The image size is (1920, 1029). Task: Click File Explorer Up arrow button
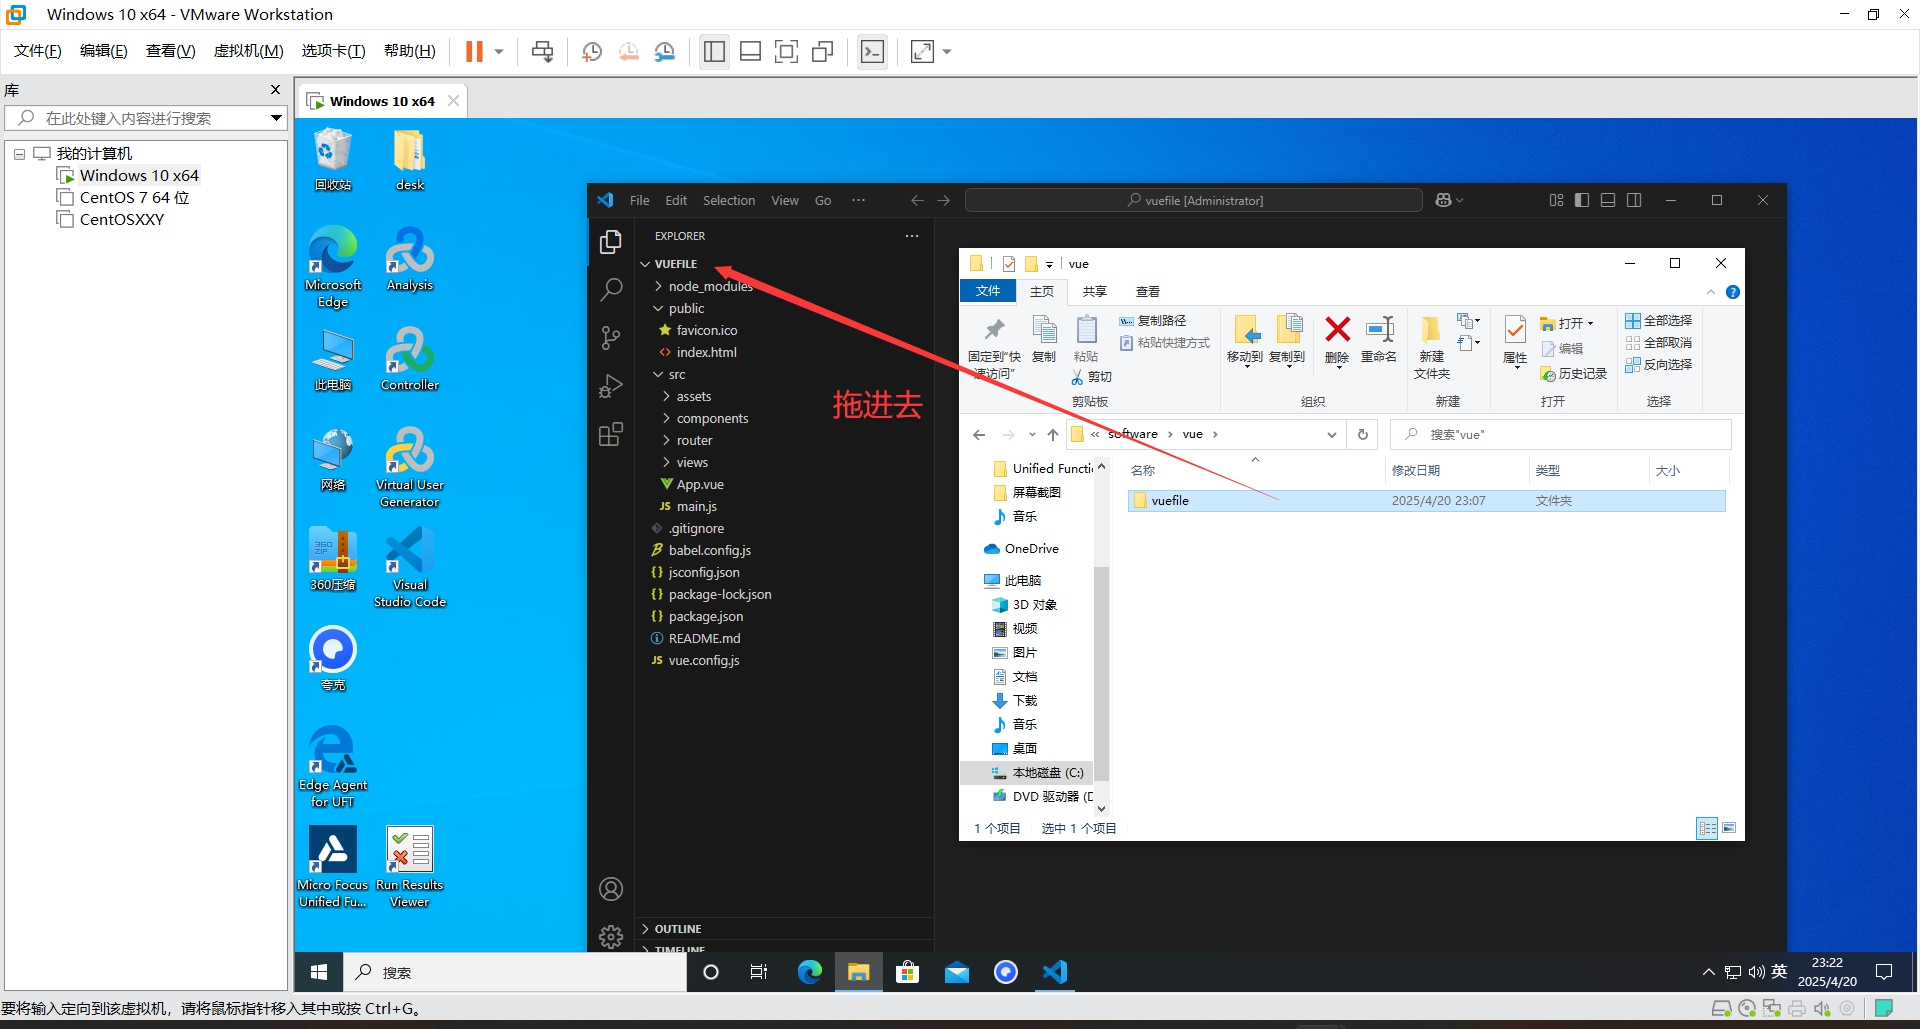coord(1053,434)
